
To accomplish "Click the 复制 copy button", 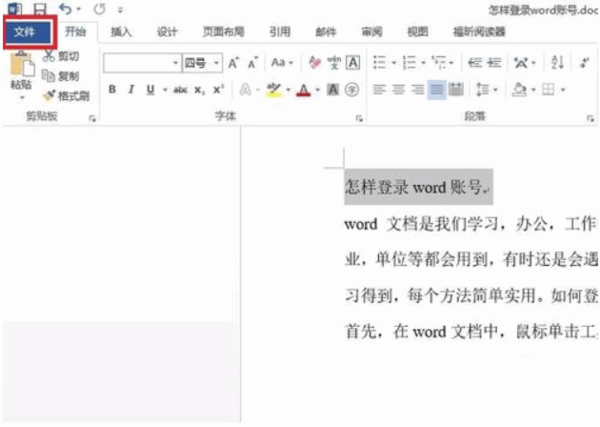I will coord(60,76).
